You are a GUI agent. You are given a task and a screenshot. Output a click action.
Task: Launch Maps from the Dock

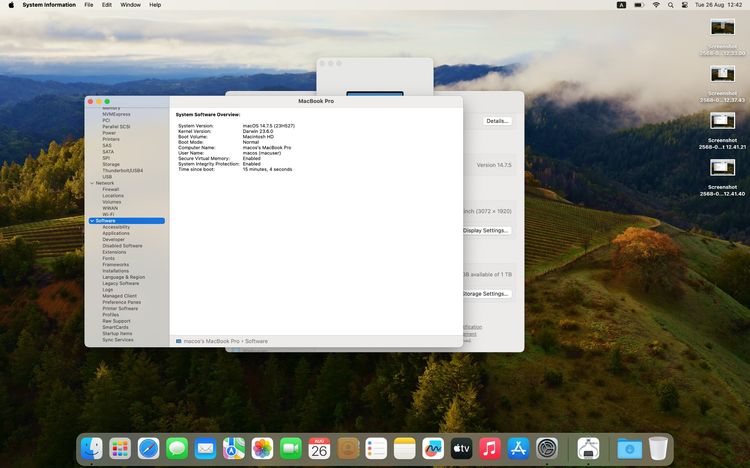click(234, 449)
